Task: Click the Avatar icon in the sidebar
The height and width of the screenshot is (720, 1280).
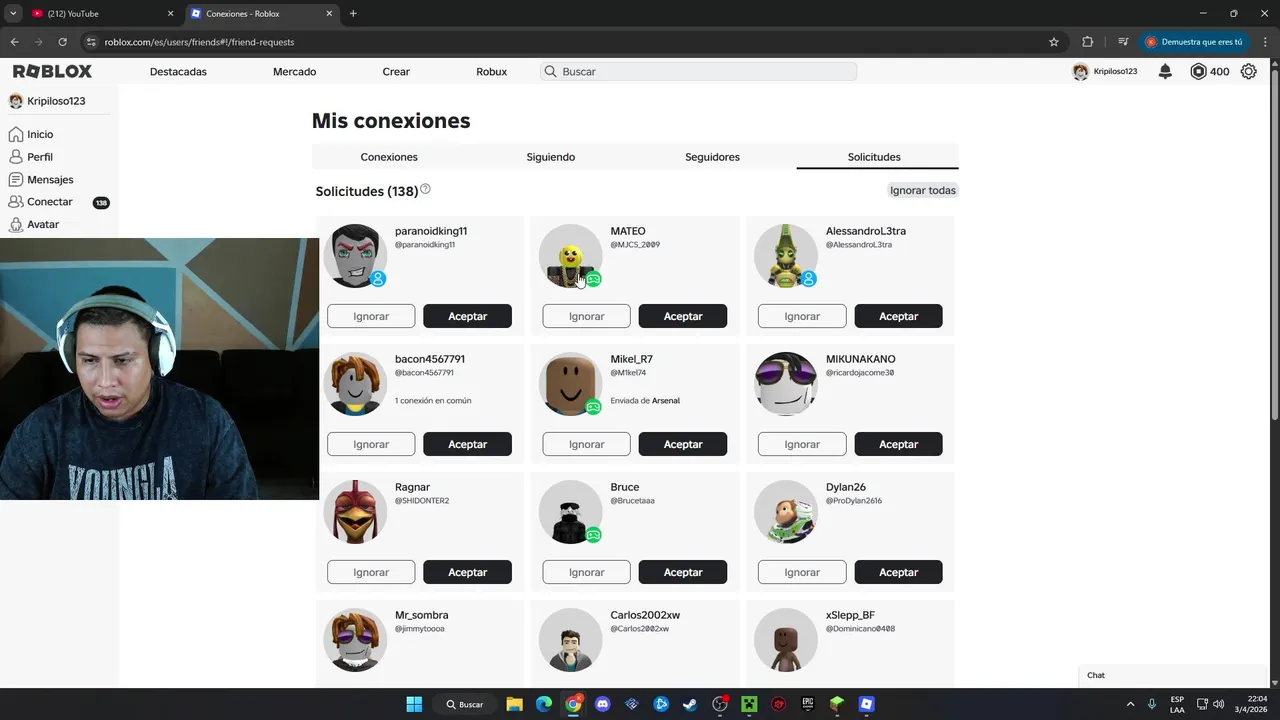Action: (x=16, y=224)
